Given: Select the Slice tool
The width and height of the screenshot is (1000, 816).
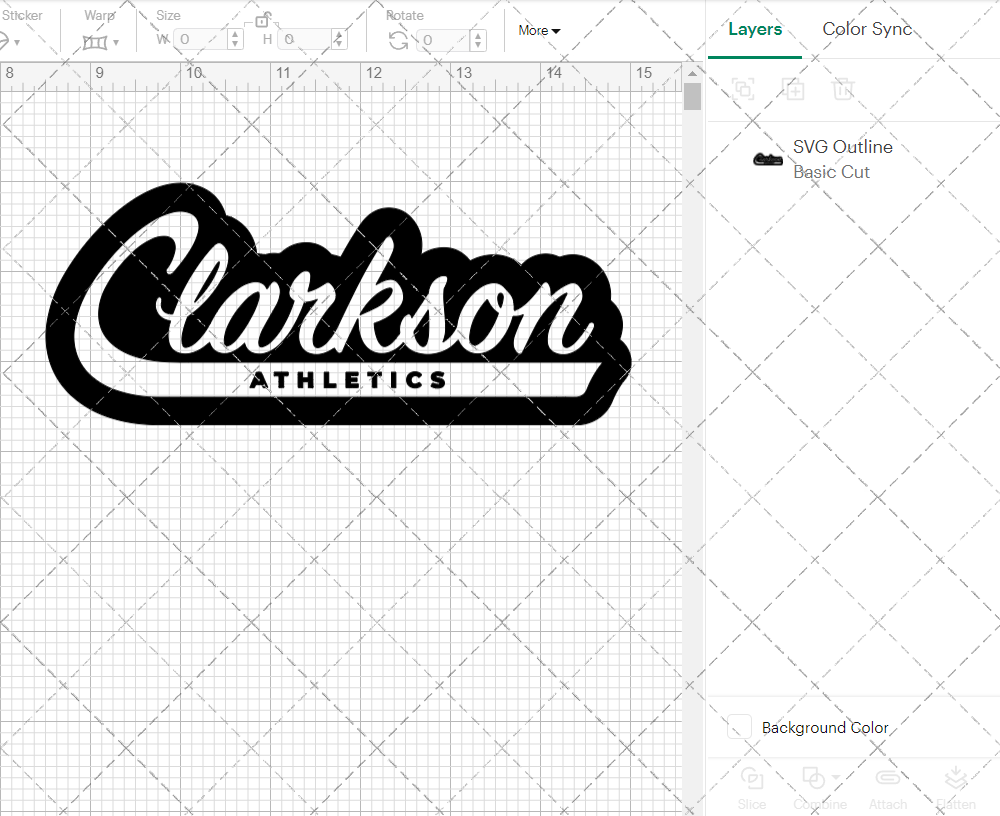Looking at the screenshot, I should (752, 787).
